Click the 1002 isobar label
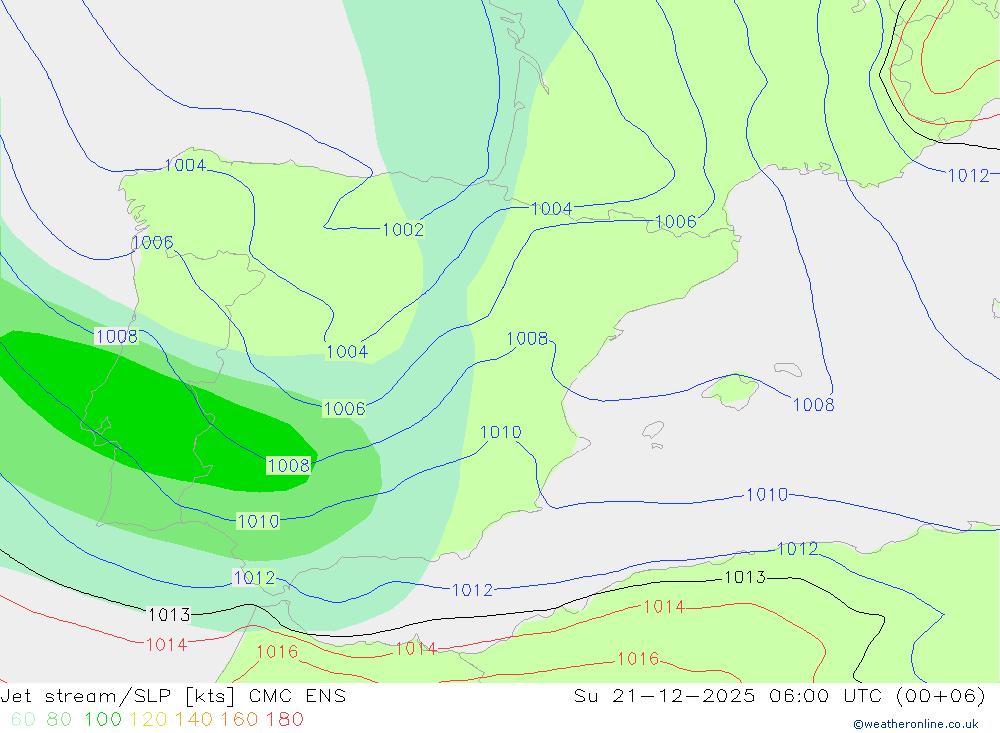This screenshot has width=1000, height=733. (403, 230)
